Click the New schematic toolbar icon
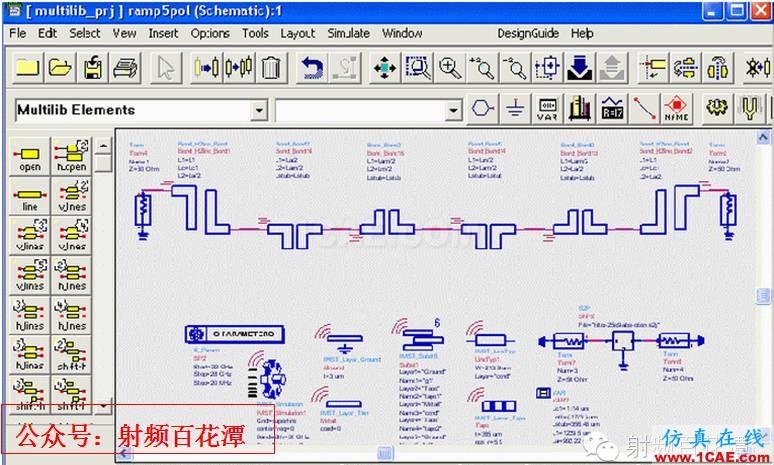 [28, 67]
